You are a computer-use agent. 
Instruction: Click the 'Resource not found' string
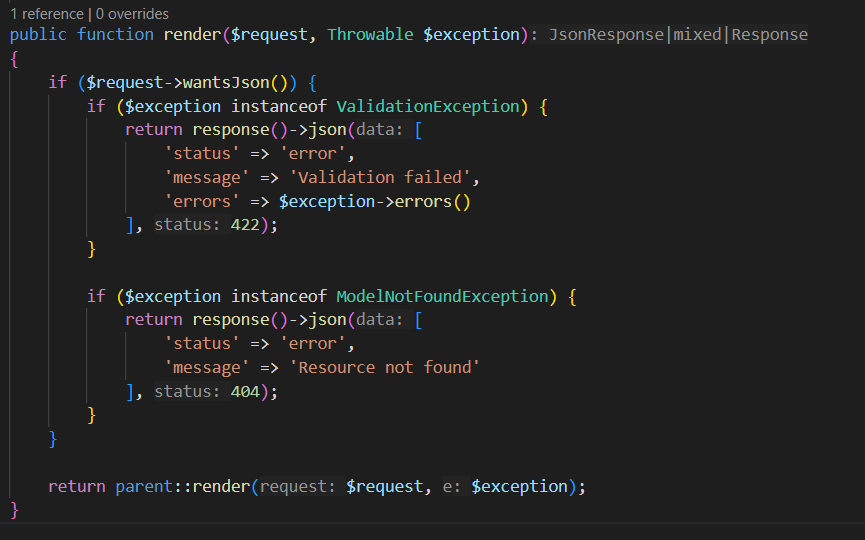click(385, 367)
